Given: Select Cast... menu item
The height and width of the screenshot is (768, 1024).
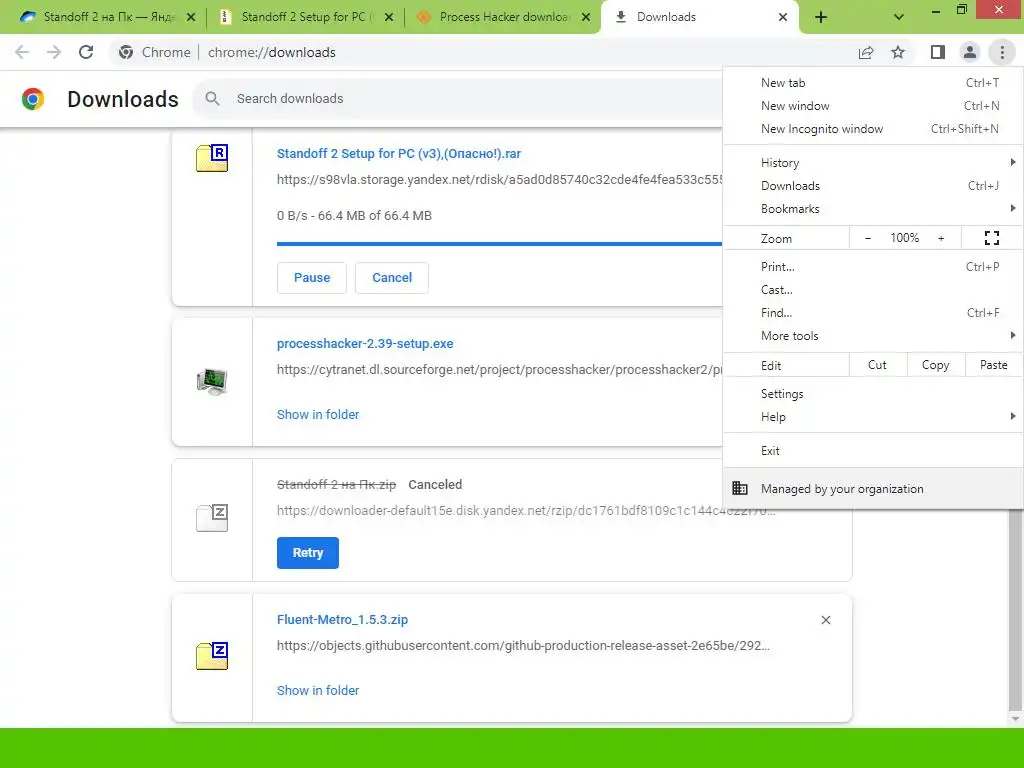Looking at the screenshot, I should [873, 289].
